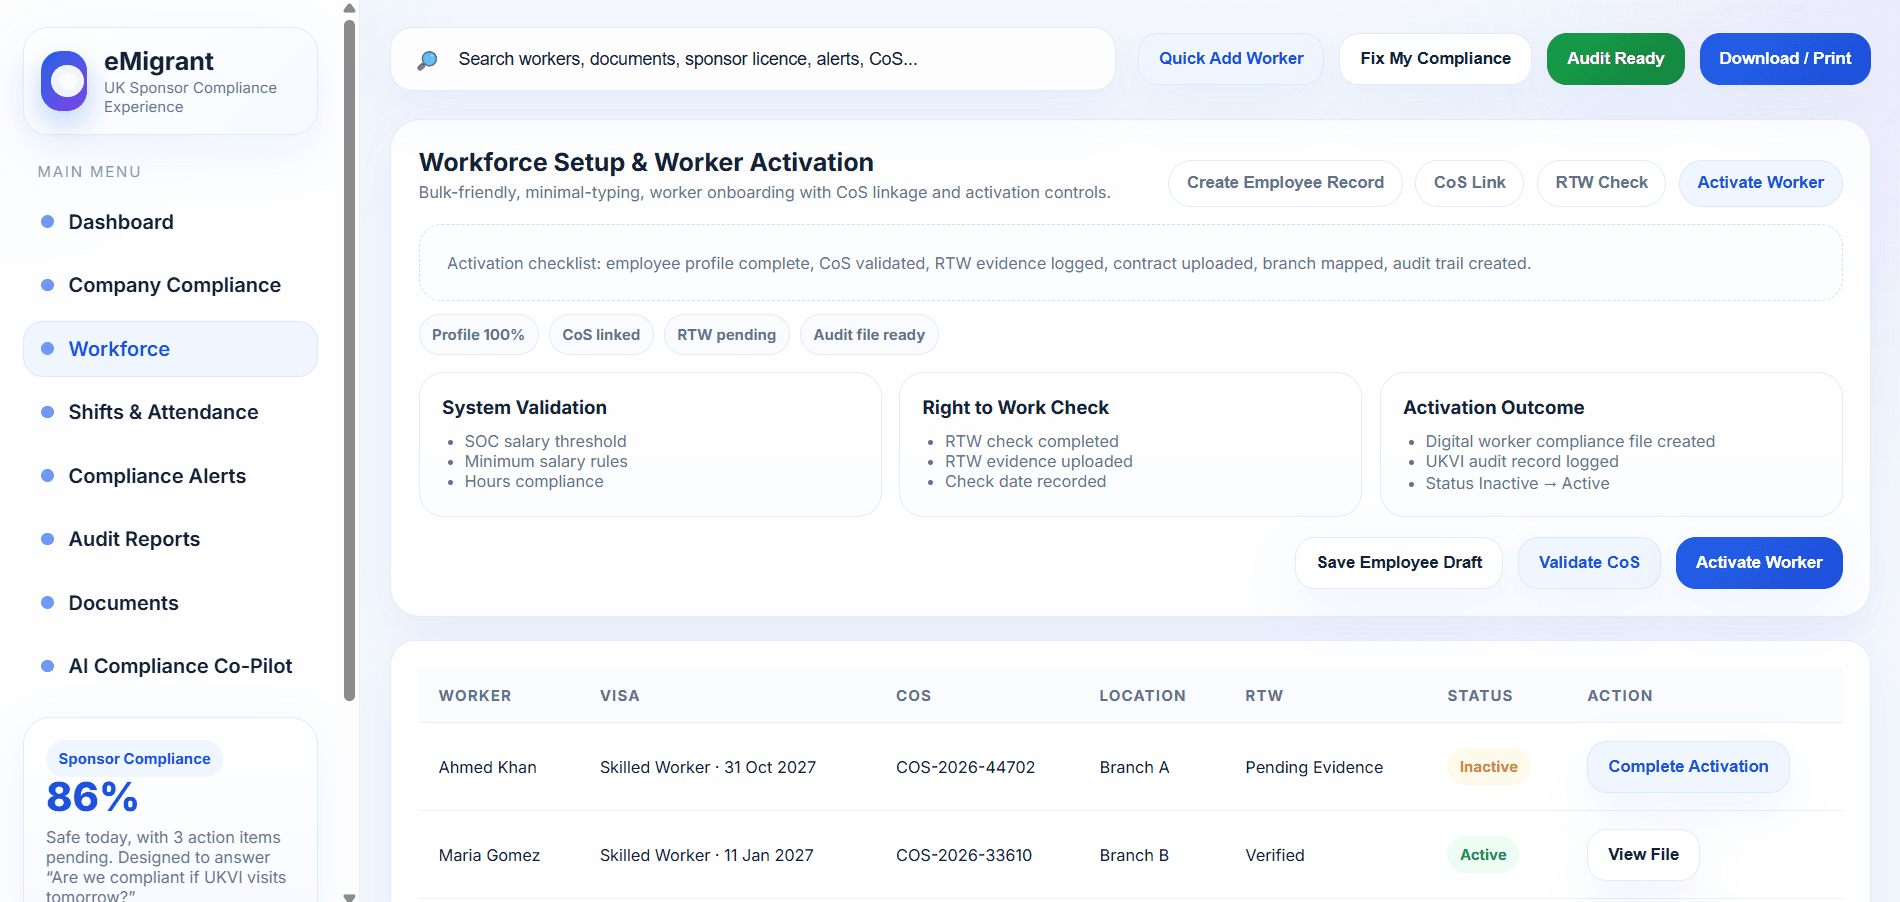Open Dashboard from the sidebar
Image resolution: width=1900 pixels, height=902 pixels.
click(x=120, y=221)
